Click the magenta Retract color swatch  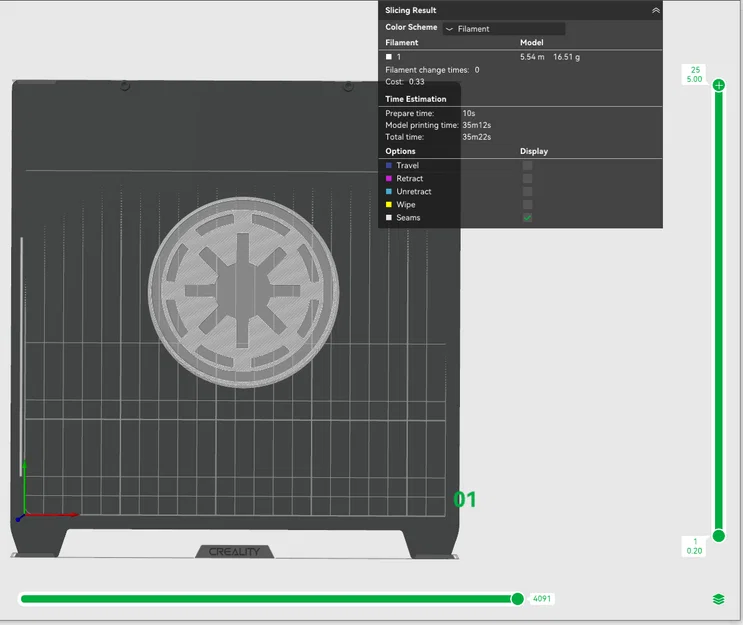(389, 179)
